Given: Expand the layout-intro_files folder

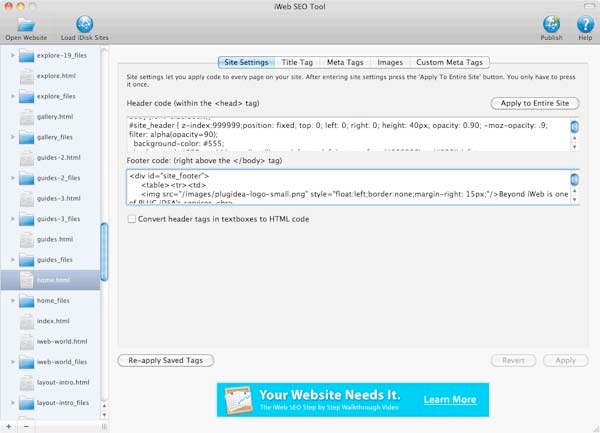Looking at the screenshot, I should (x=12, y=403).
